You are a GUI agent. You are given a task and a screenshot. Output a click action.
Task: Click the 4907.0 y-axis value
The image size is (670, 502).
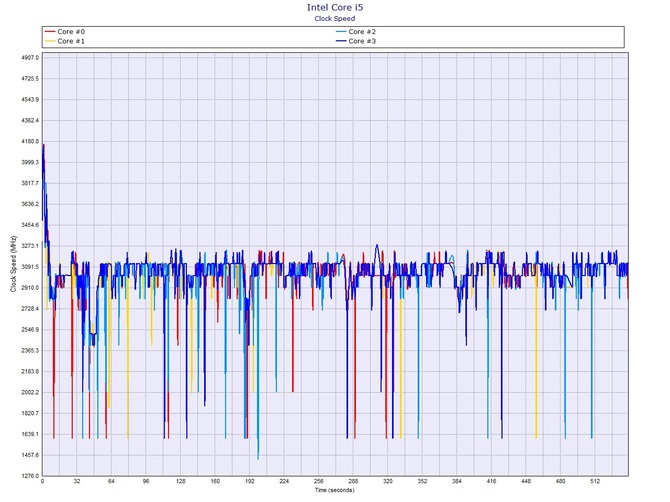pos(30,58)
